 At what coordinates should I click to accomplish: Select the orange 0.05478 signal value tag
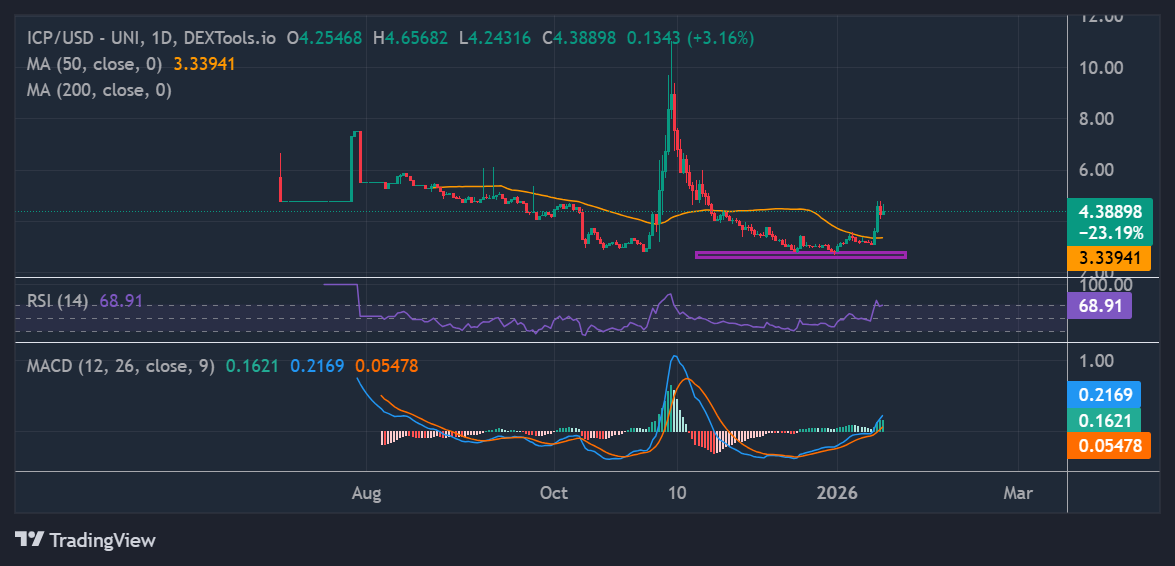pyautogui.click(x=1108, y=445)
